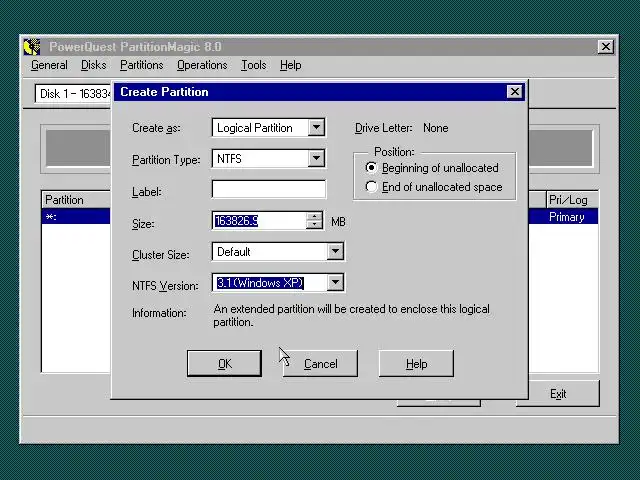Close the PartitionMagic main window
Image resolution: width=640 pixels, height=480 pixels.
pos(606,47)
